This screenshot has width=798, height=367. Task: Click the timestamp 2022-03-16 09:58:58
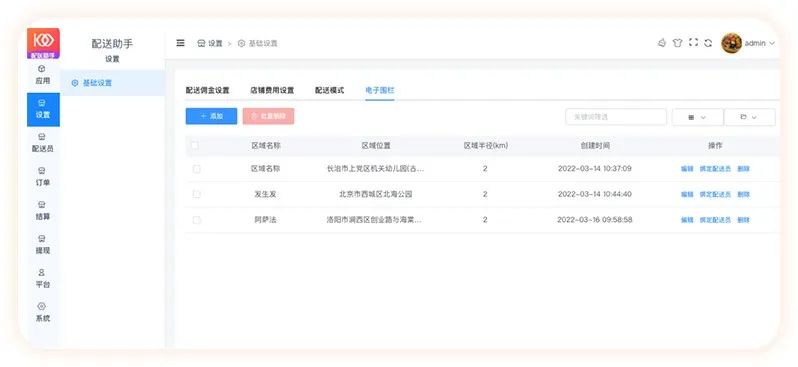[x=594, y=220]
